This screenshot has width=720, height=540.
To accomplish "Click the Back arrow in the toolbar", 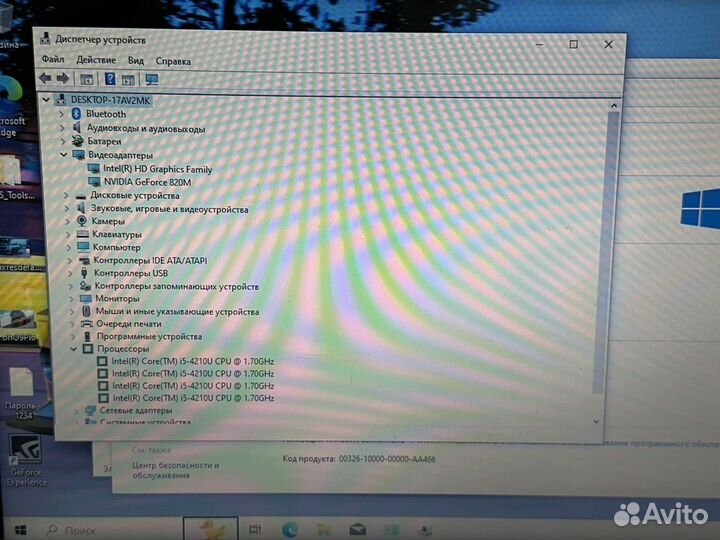I will click(45, 78).
